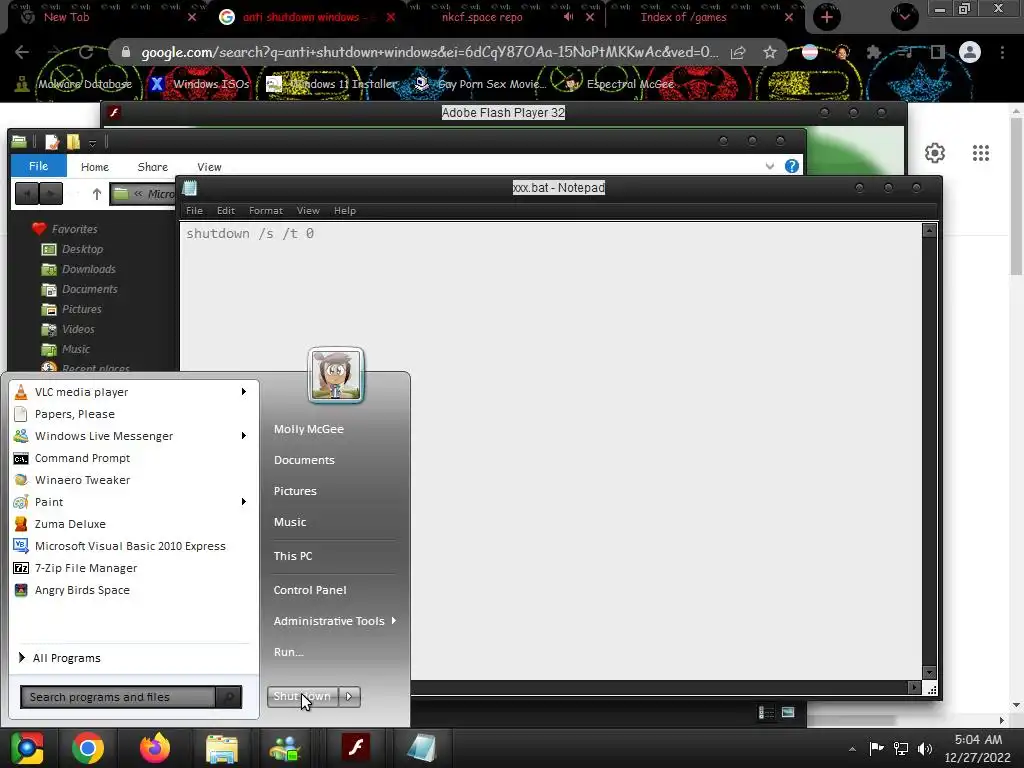
Task: Open Action Center flag tray icon
Action: pos(876,749)
